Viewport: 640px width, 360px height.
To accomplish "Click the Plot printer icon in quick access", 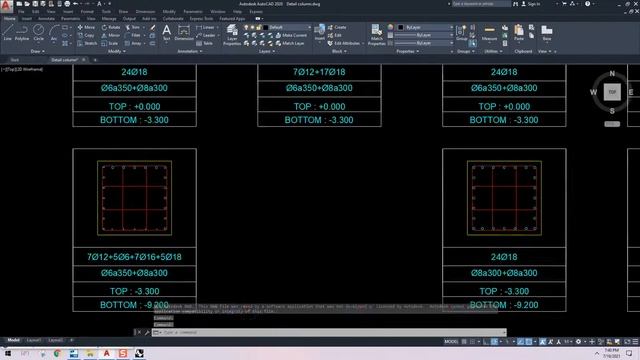I will point(67,4).
